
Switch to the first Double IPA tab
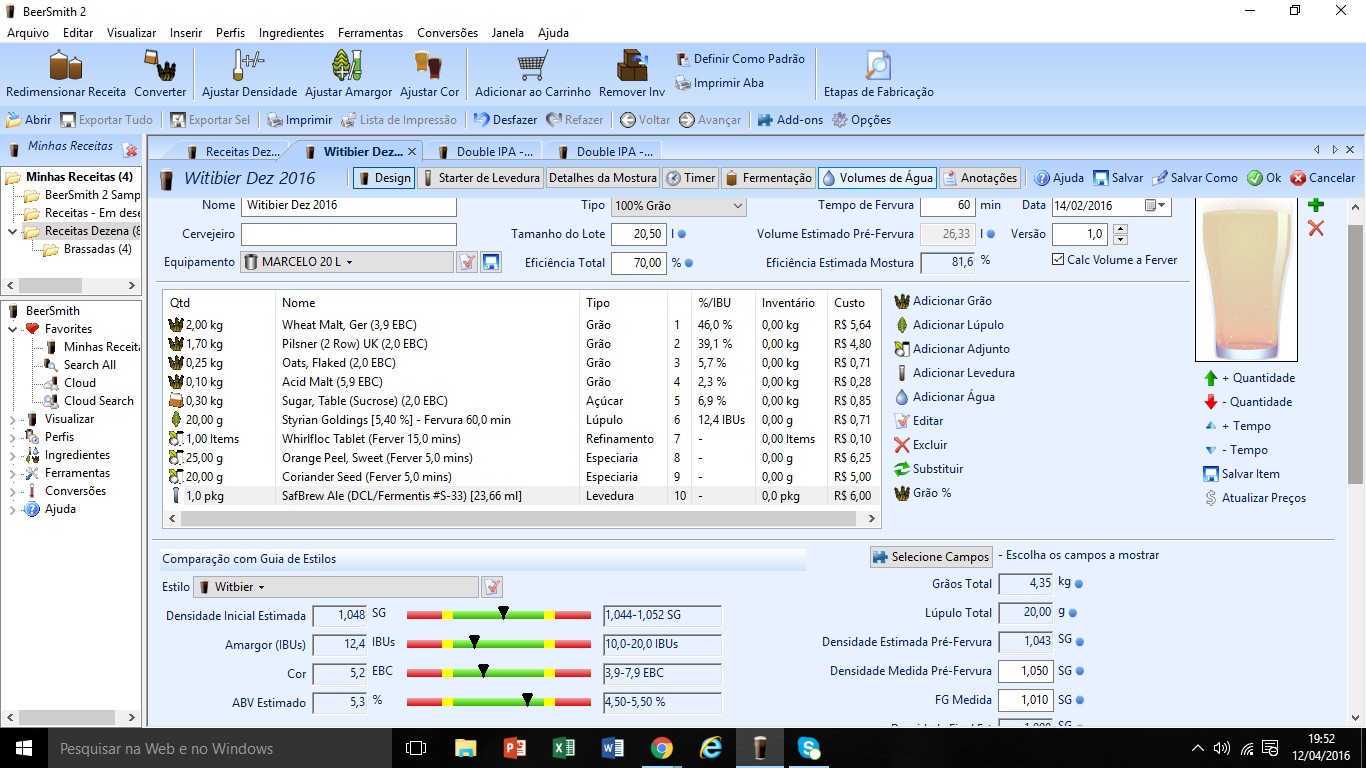[x=487, y=152]
